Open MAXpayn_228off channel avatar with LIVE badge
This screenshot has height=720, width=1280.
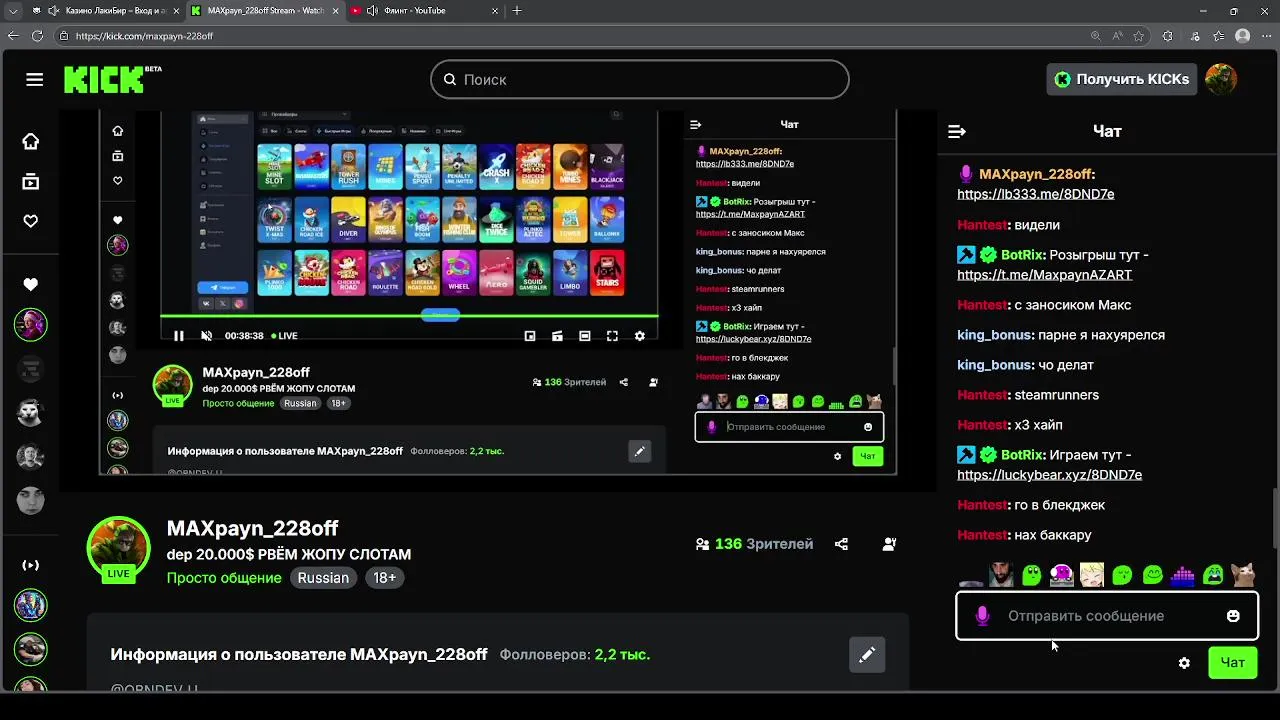pyautogui.click(x=119, y=548)
